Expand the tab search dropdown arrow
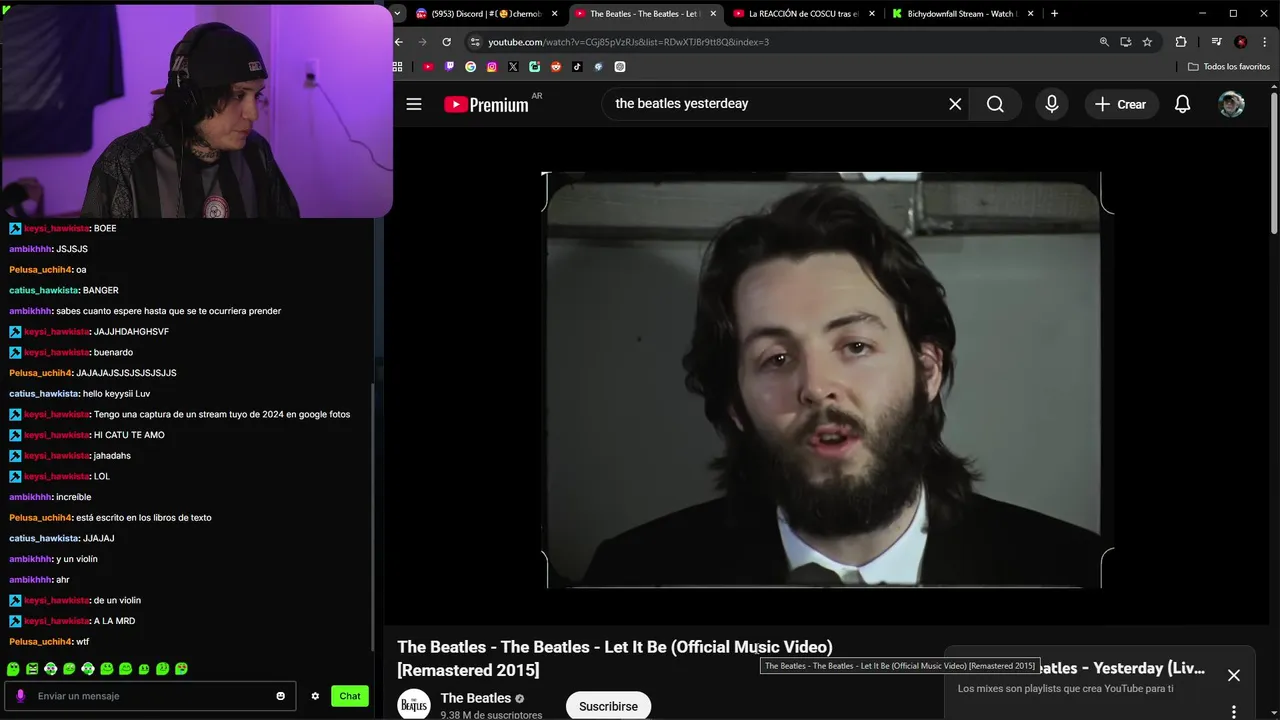 (398, 13)
